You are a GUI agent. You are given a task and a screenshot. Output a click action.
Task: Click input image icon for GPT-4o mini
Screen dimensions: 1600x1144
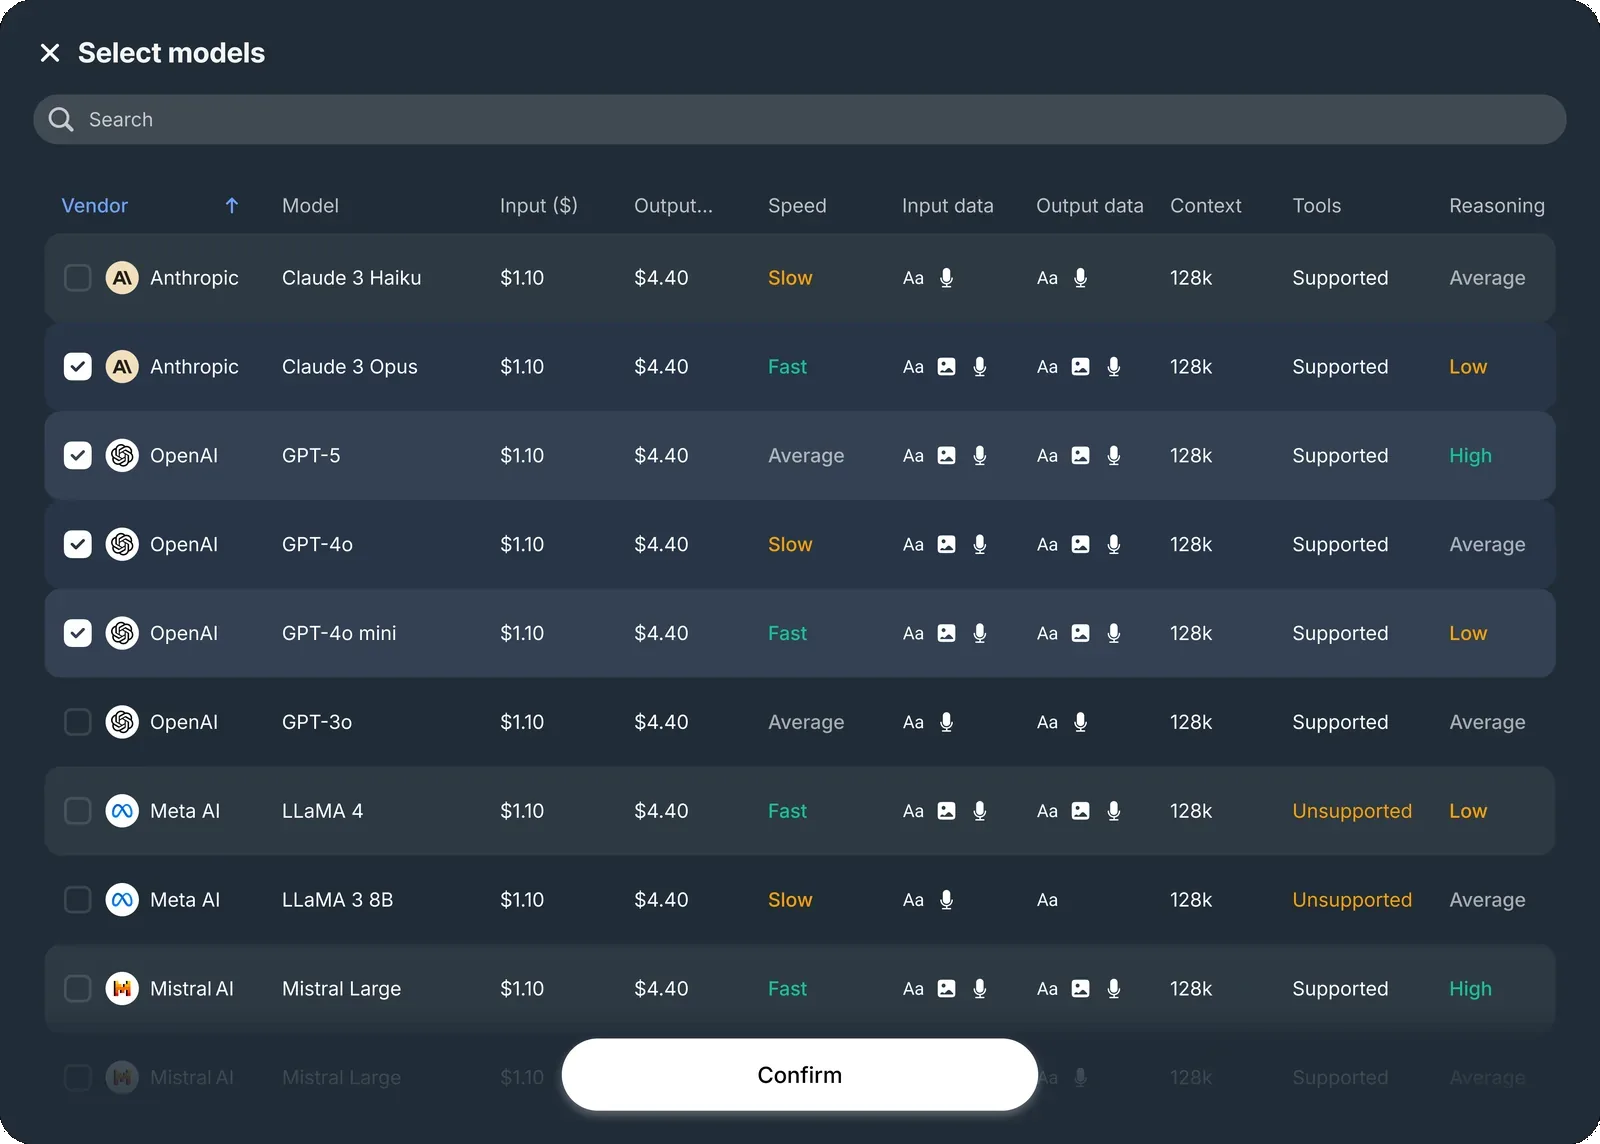click(x=947, y=634)
